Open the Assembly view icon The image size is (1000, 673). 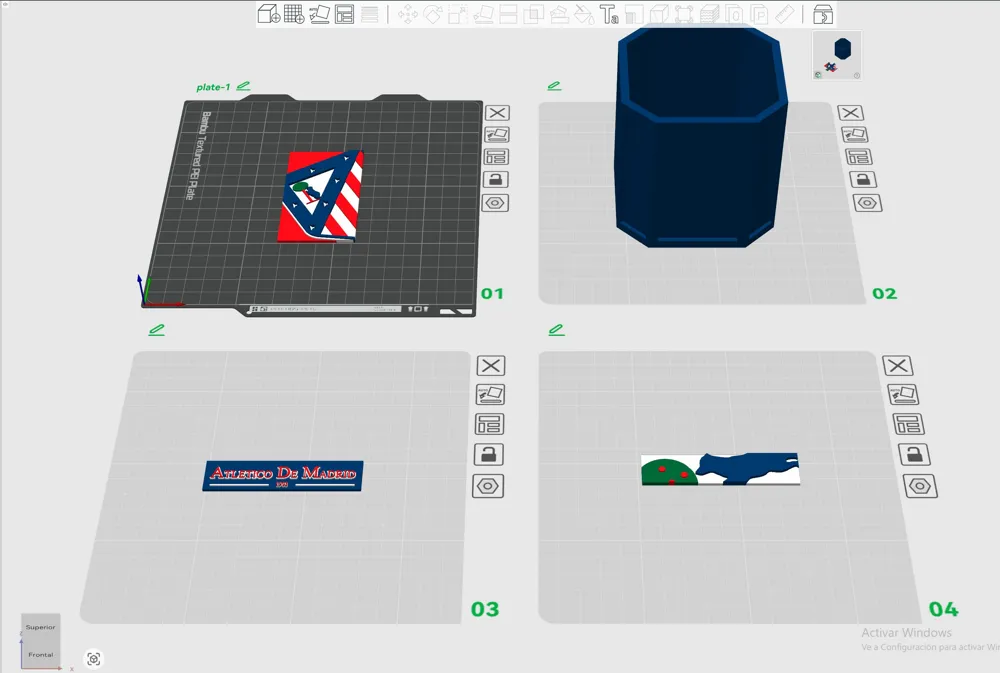pos(823,13)
